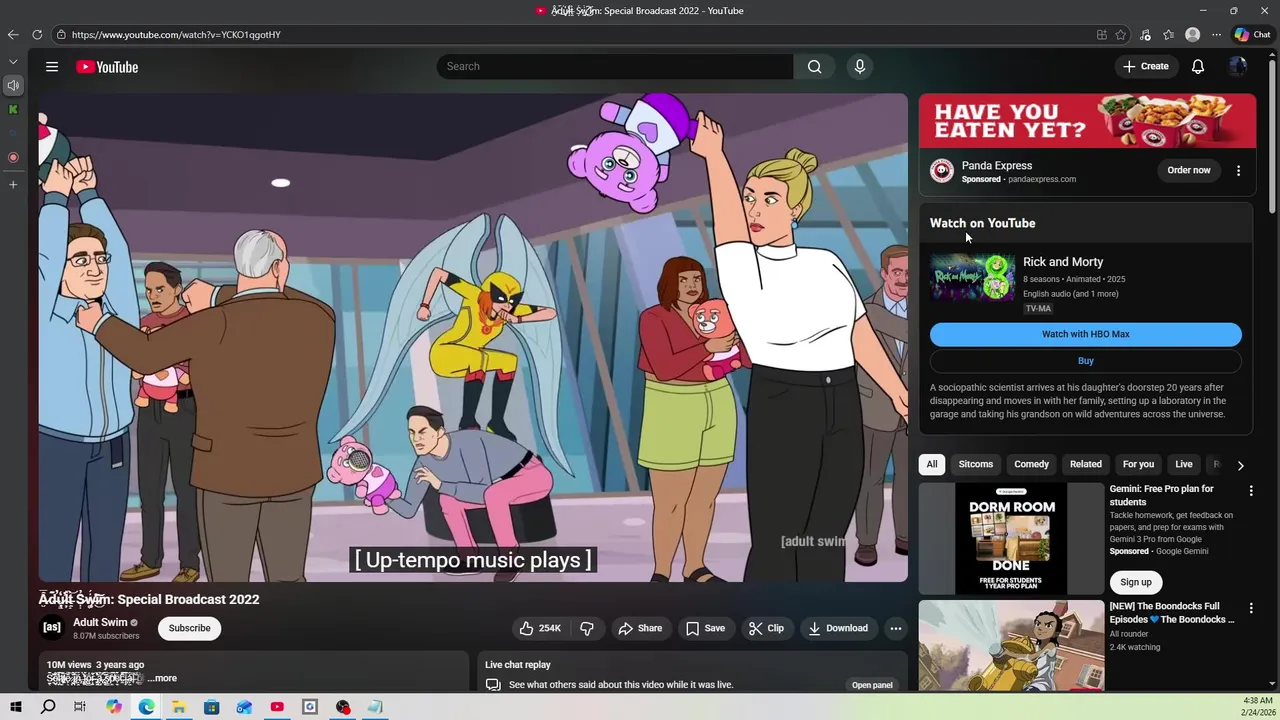The height and width of the screenshot is (720, 1280).
Task: Select the All filter chip
Action: 932,464
